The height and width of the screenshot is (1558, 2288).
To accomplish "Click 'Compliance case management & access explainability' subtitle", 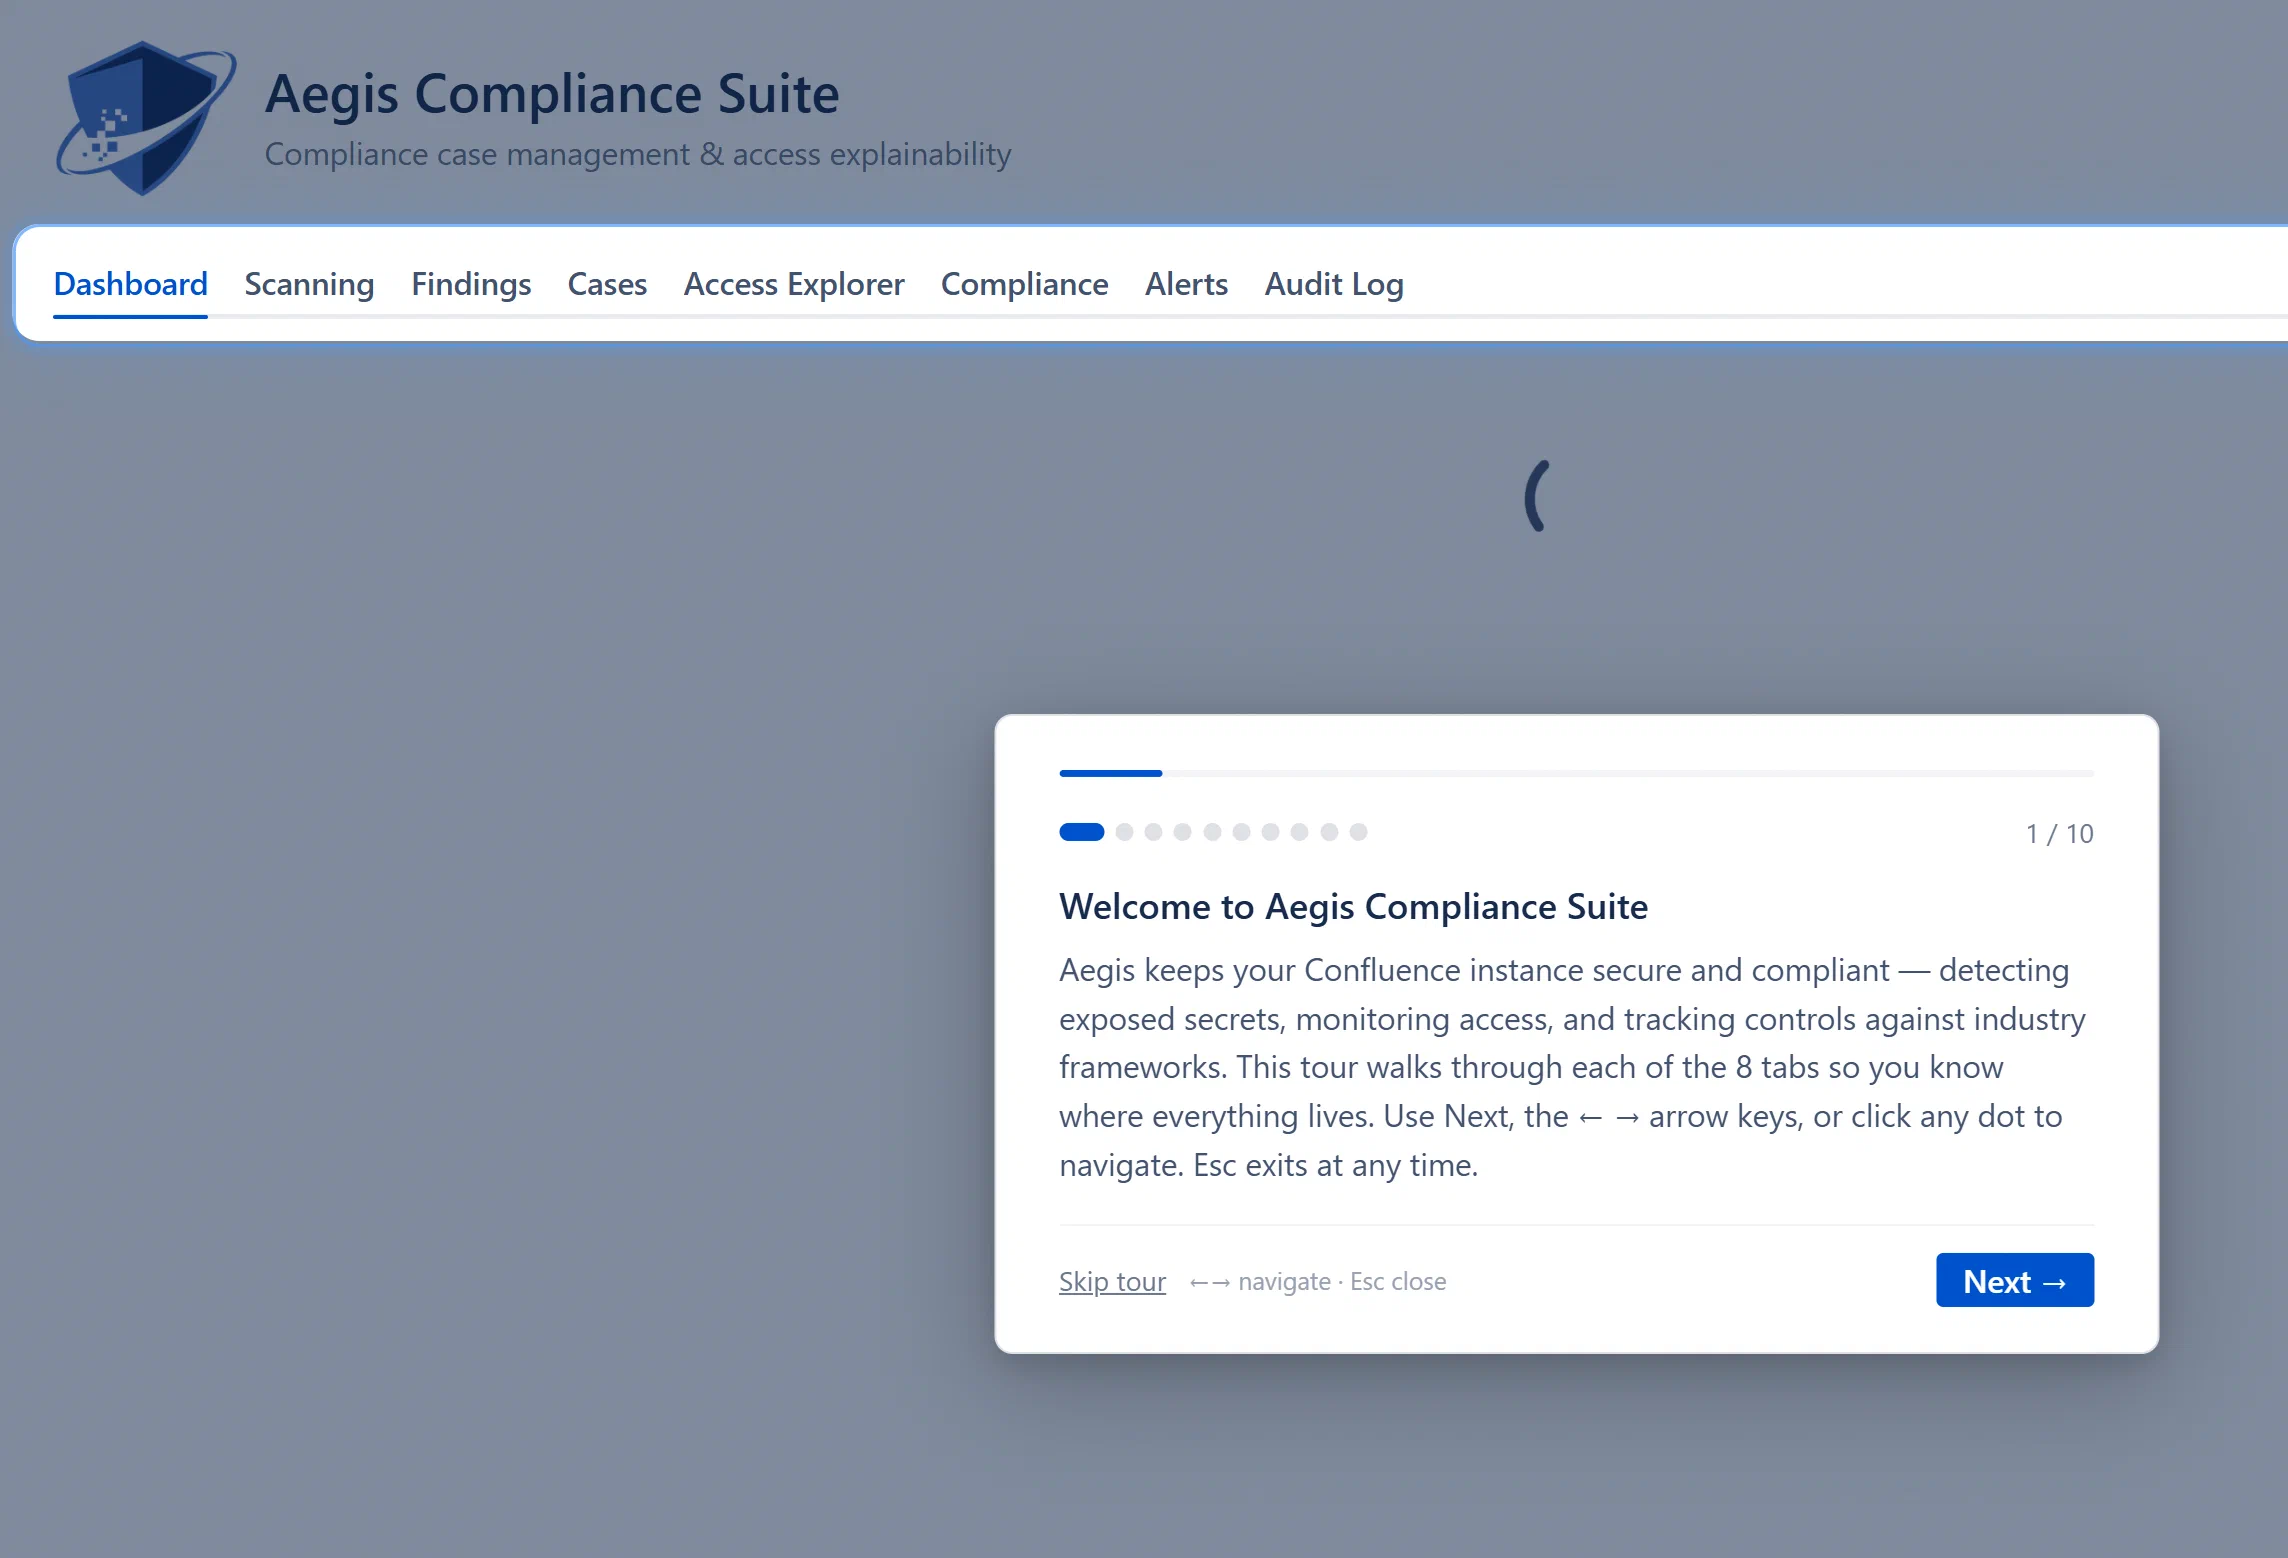I will tap(638, 154).
